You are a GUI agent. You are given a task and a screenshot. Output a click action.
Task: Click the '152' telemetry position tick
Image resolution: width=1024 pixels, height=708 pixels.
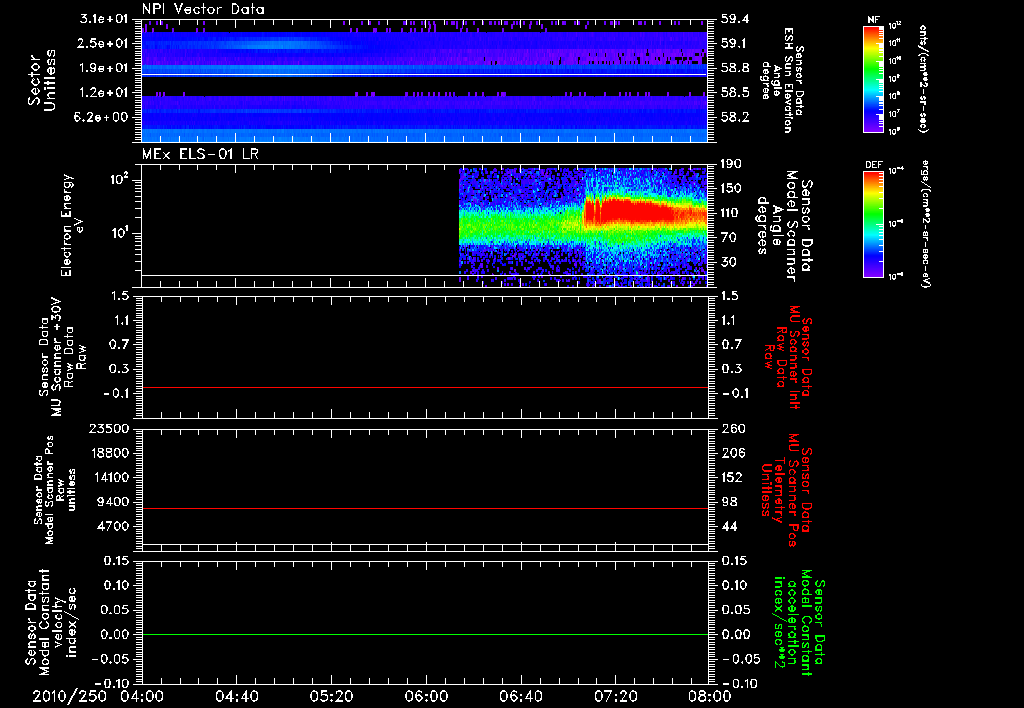pos(731,477)
